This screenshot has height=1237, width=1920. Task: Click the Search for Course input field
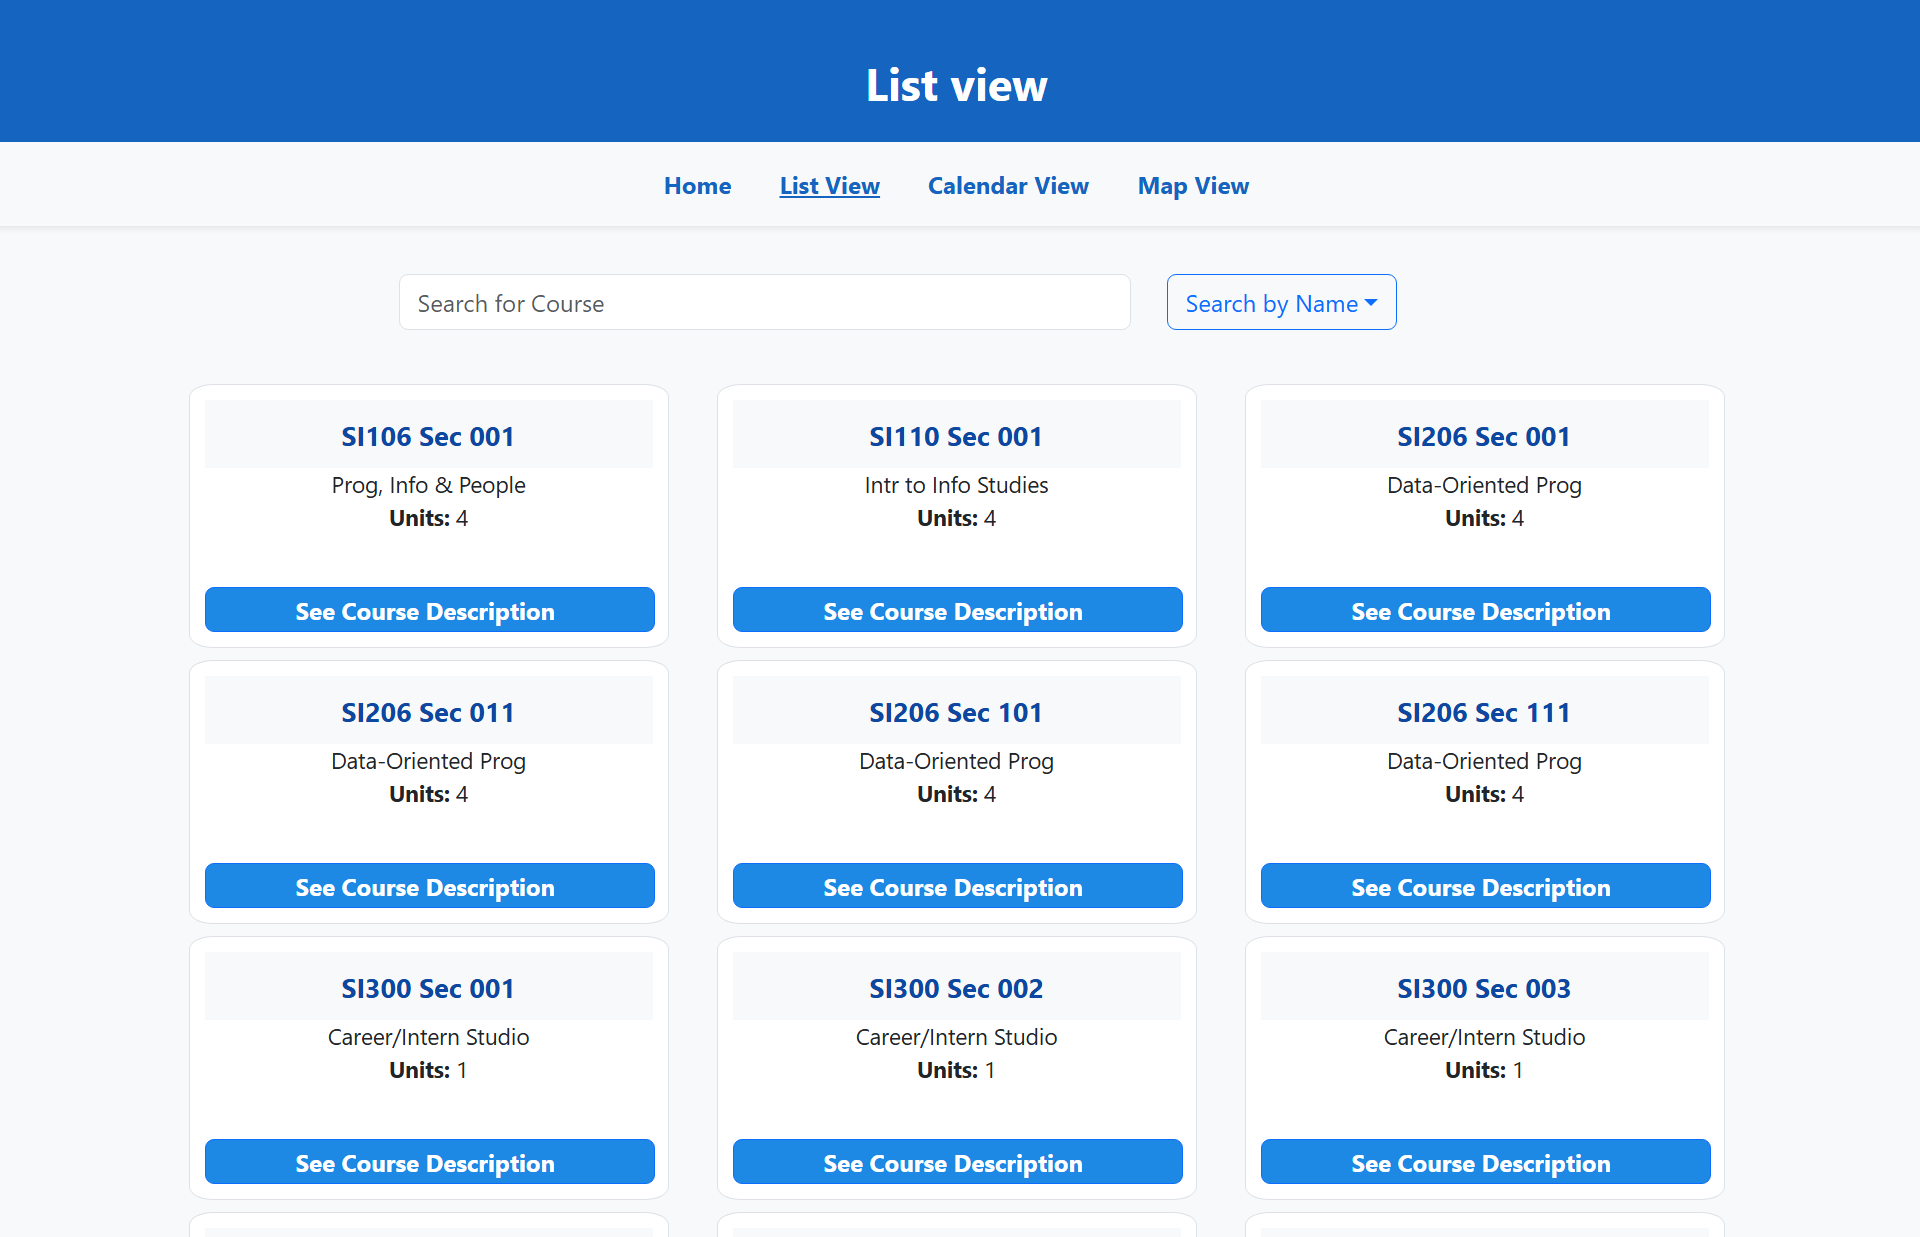(x=764, y=303)
